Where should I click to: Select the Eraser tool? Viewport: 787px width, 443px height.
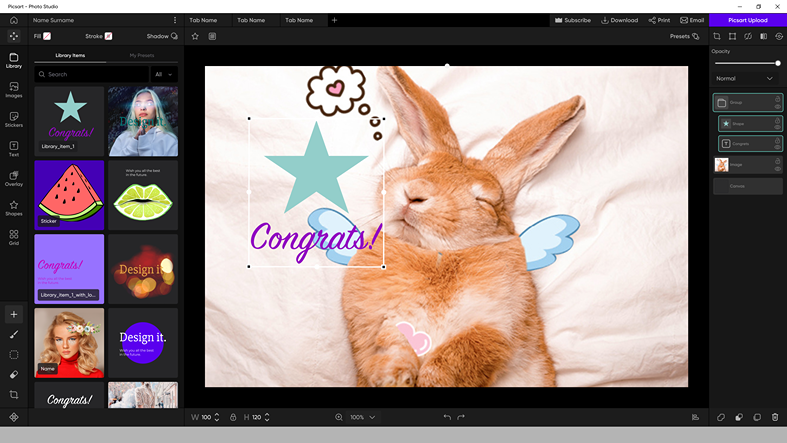pos(14,375)
